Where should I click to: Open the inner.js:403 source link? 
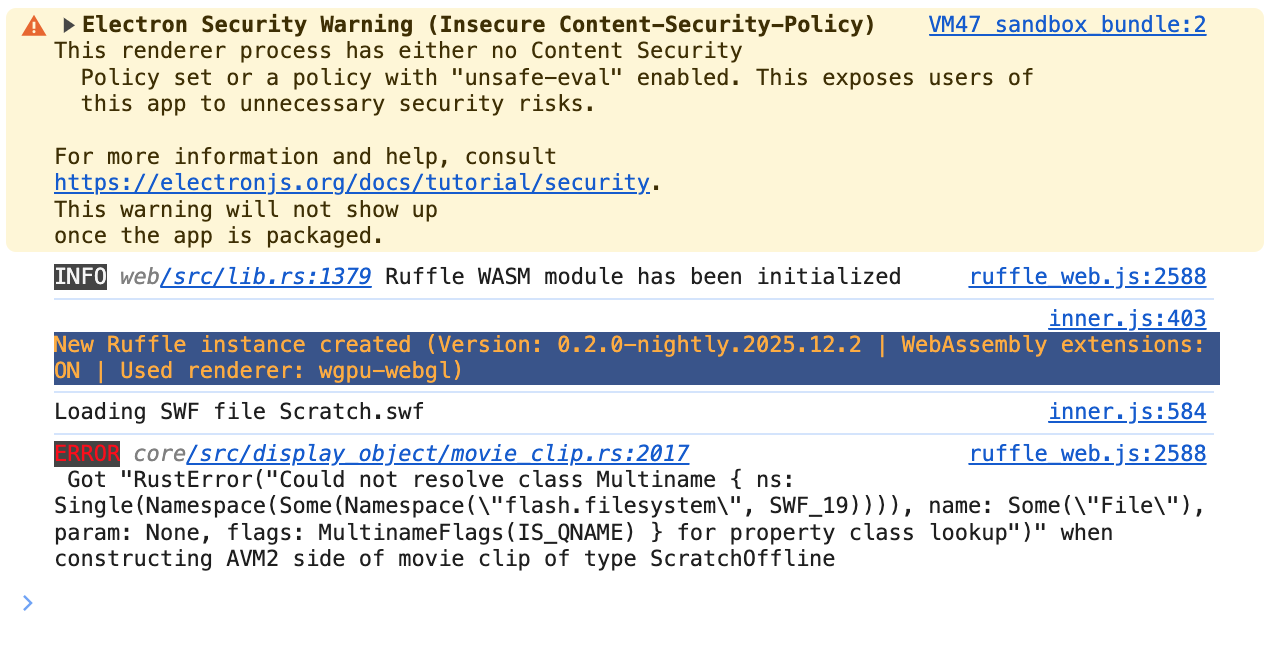(x=1127, y=319)
